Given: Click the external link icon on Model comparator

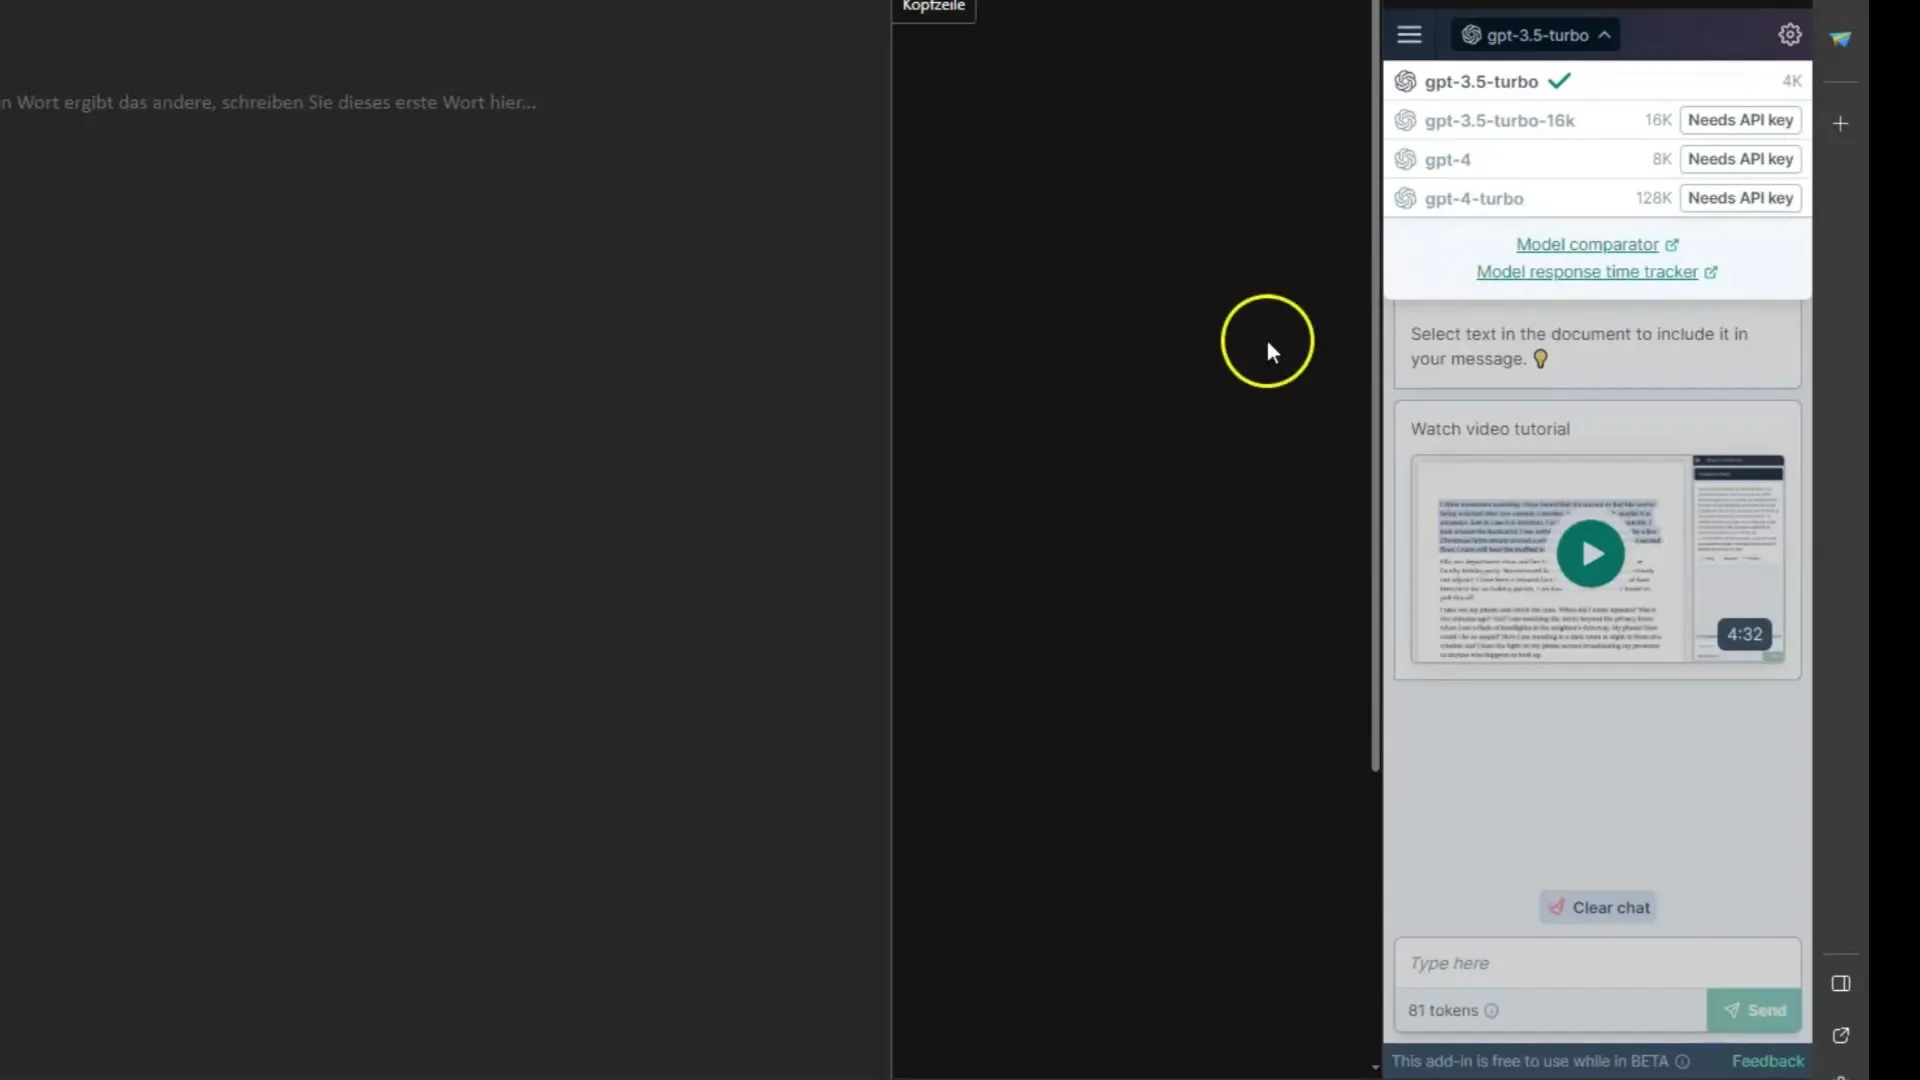Looking at the screenshot, I should tap(1671, 243).
